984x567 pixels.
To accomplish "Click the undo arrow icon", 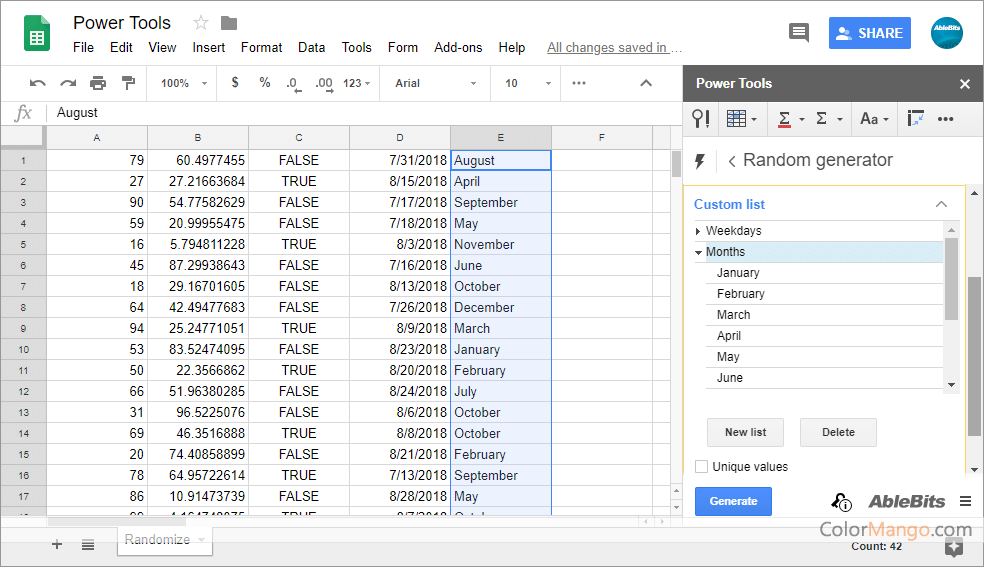I will [38, 83].
